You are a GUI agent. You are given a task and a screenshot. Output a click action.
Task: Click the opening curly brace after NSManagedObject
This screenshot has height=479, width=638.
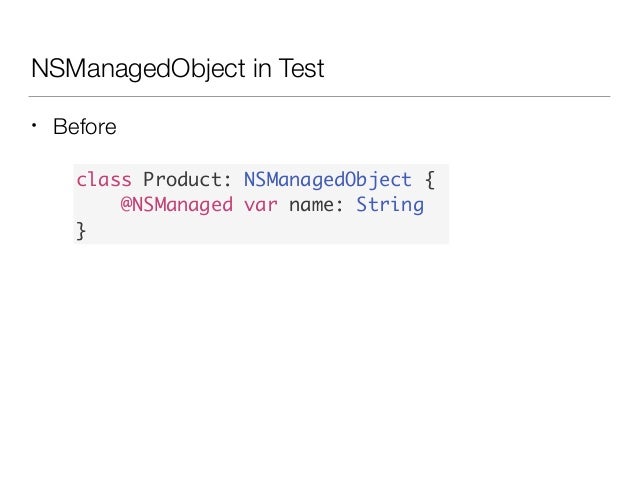coord(430,179)
